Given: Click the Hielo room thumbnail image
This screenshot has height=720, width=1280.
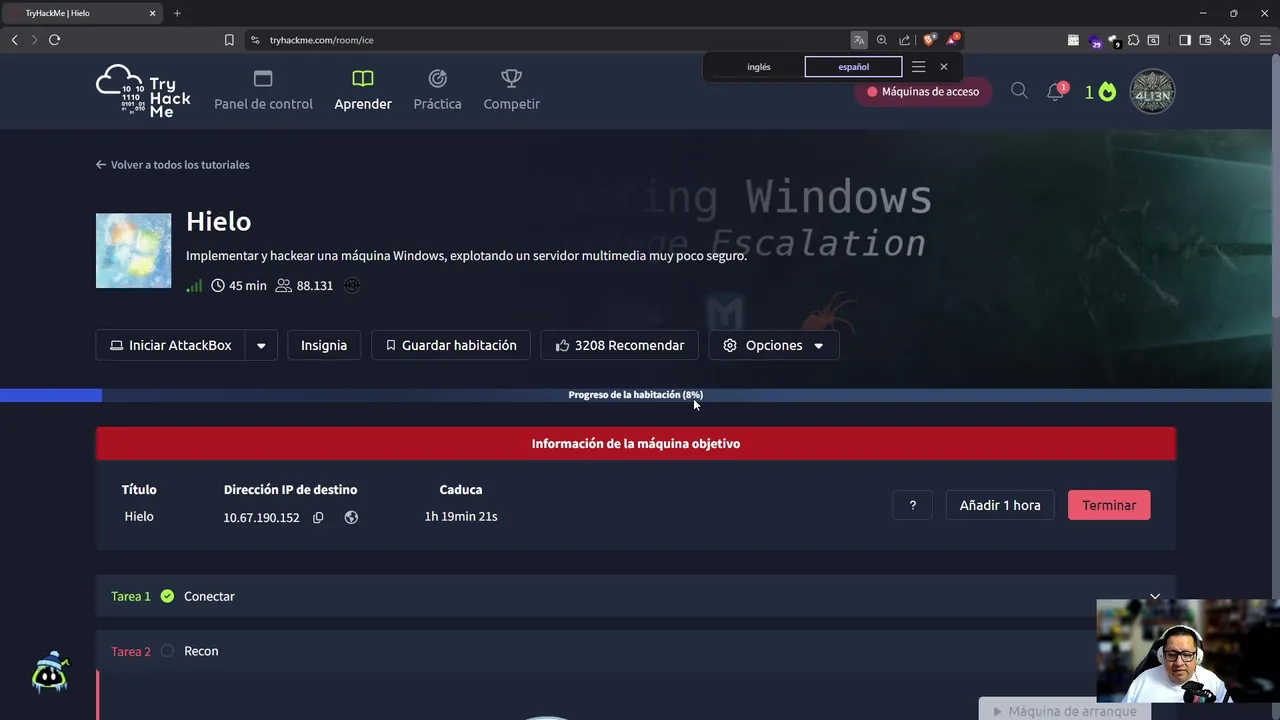Looking at the screenshot, I should [x=133, y=250].
